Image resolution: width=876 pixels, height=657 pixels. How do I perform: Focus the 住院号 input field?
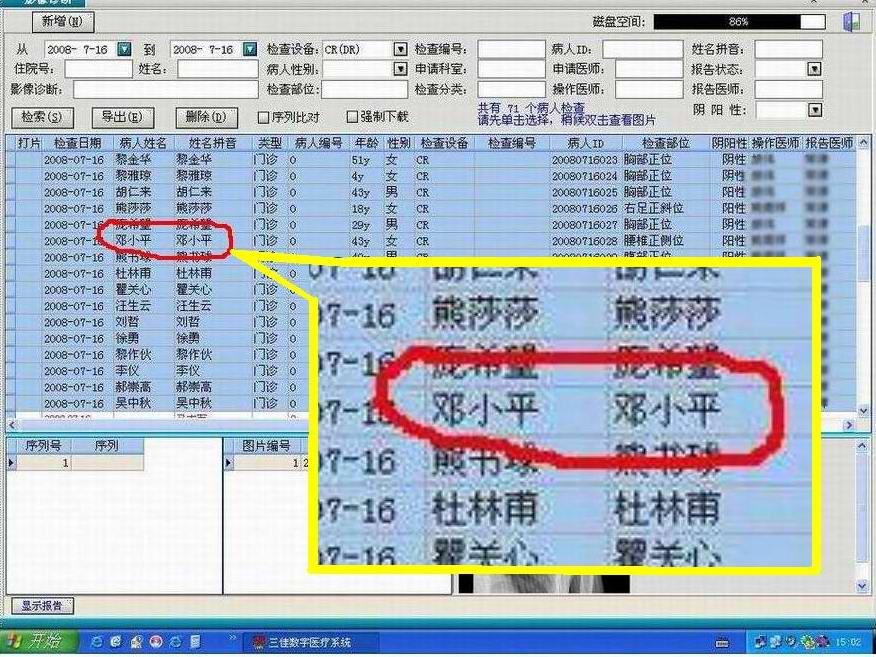(x=98, y=69)
